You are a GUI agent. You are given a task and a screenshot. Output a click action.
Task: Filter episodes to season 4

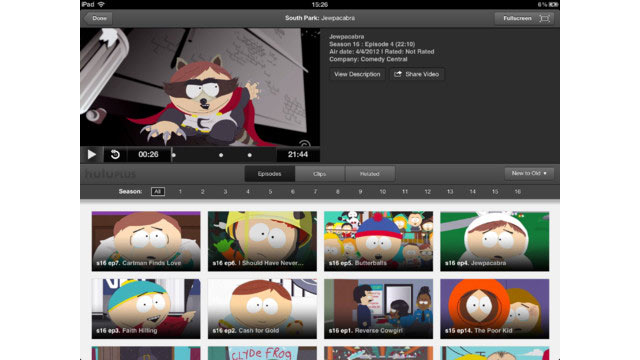coord(247,191)
